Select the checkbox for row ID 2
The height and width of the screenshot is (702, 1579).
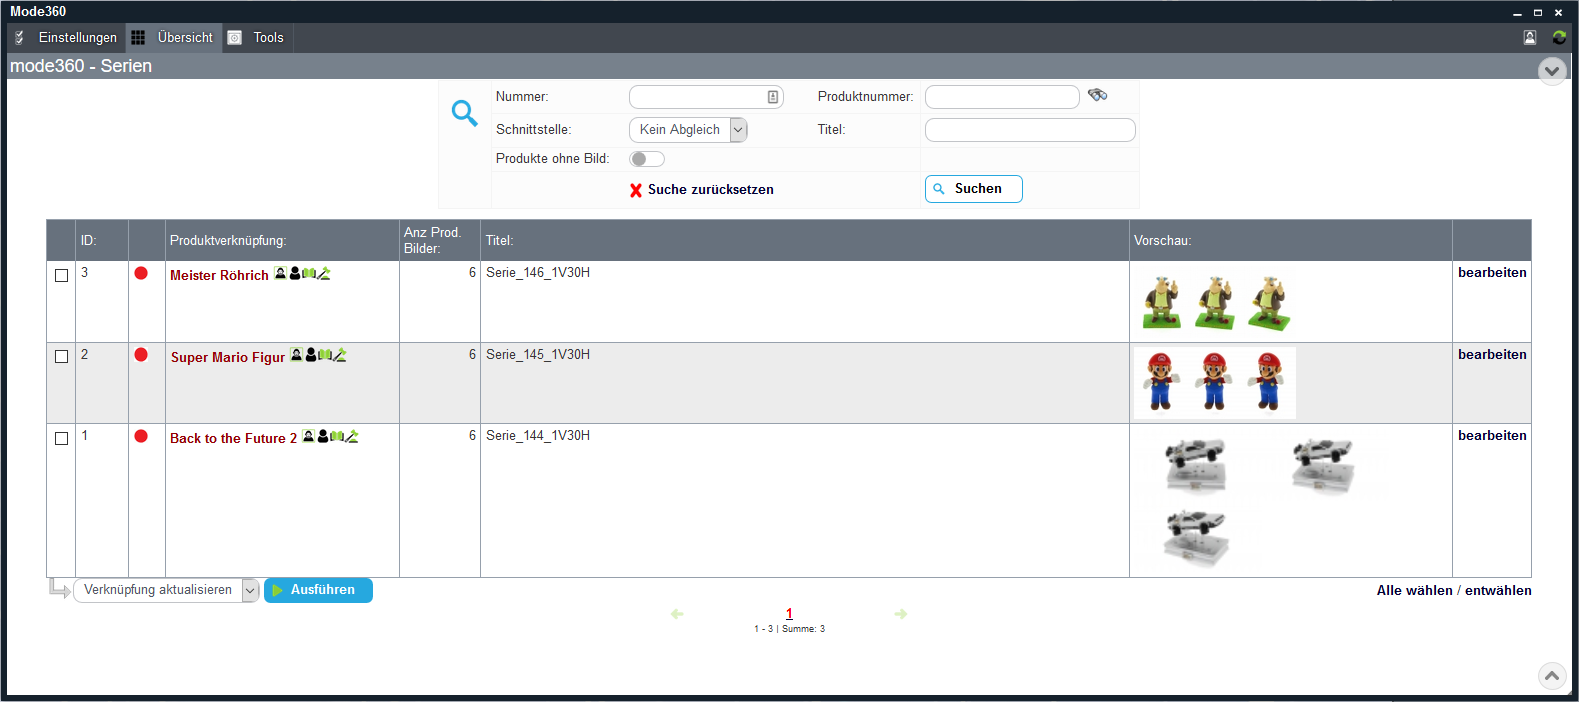pos(62,357)
